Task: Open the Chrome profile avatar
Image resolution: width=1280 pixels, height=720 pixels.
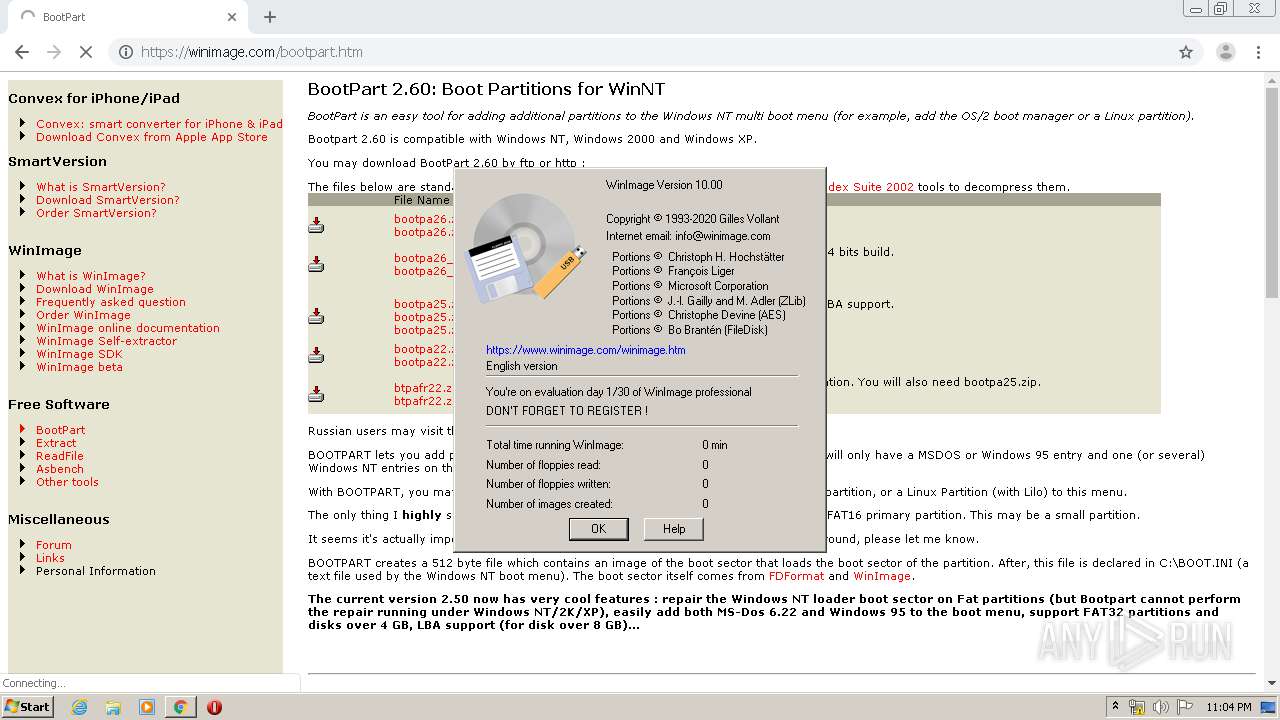Action: coord(1225,52)
